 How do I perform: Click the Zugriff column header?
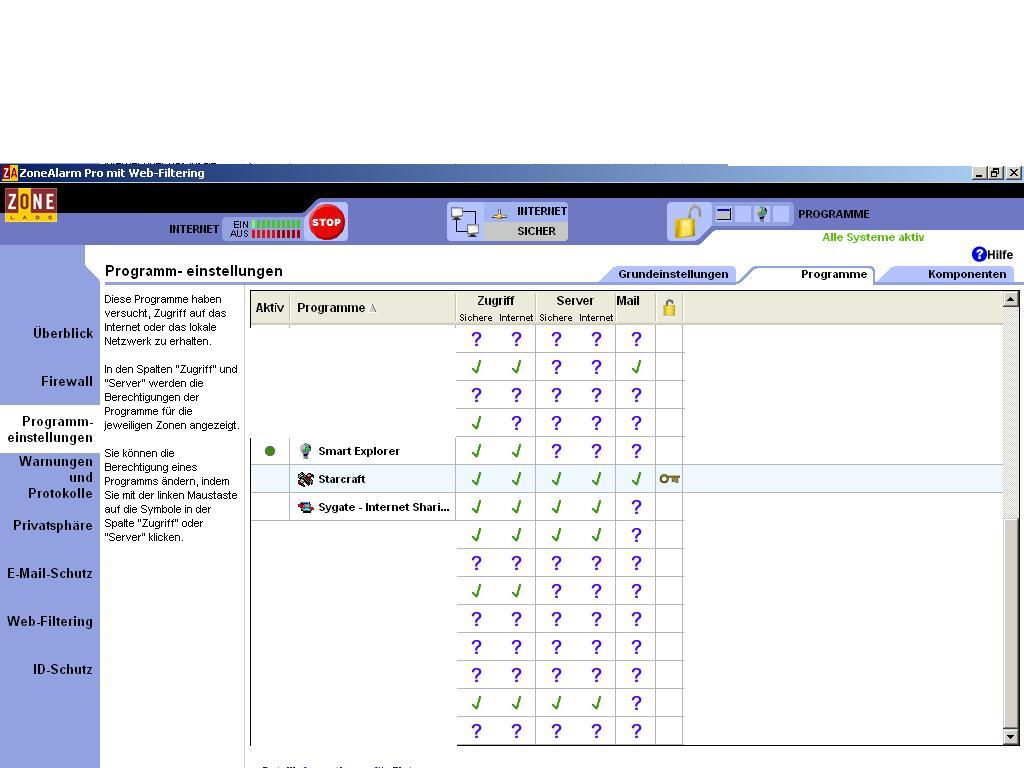[x=496, y=300]
